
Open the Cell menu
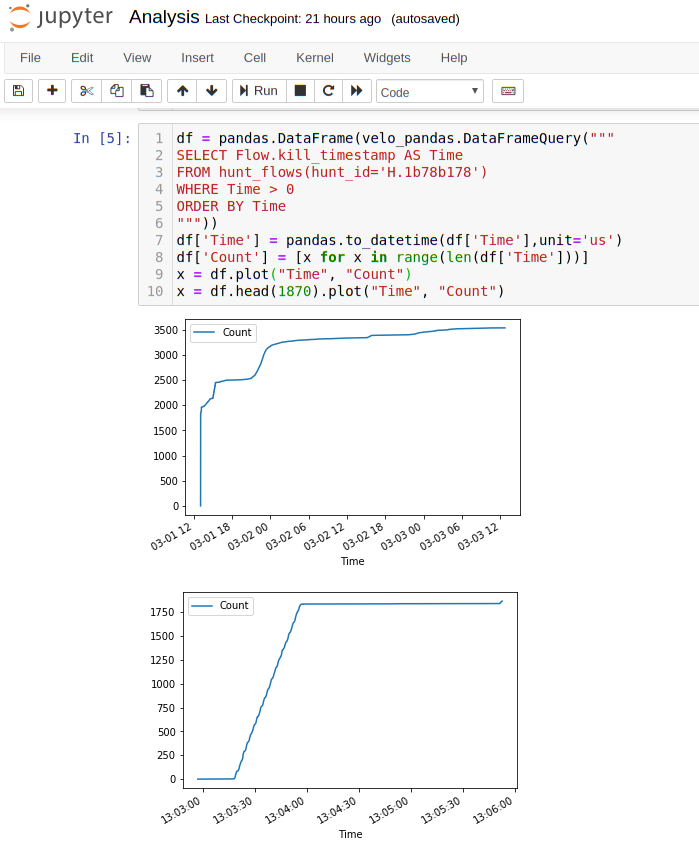click(255, 58)
